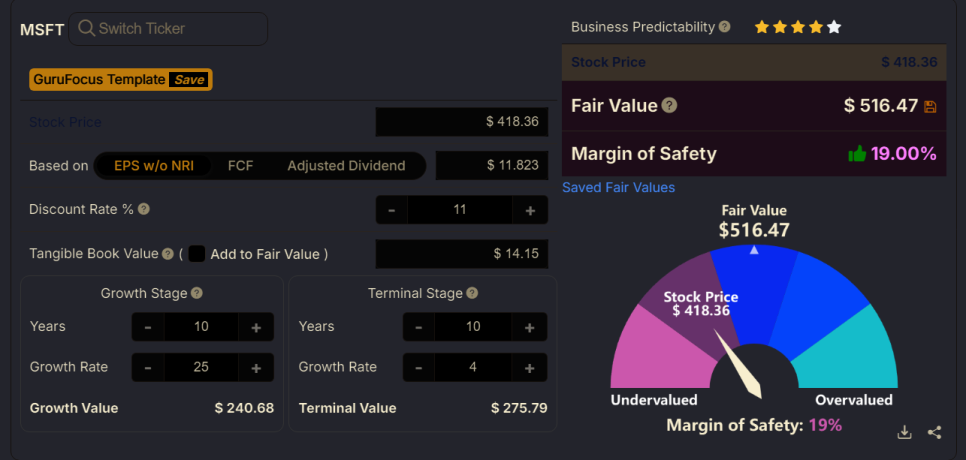Open help icon next to Business Predictability
The width and height of the screenshot is (966, 460).
coord(724,27)
